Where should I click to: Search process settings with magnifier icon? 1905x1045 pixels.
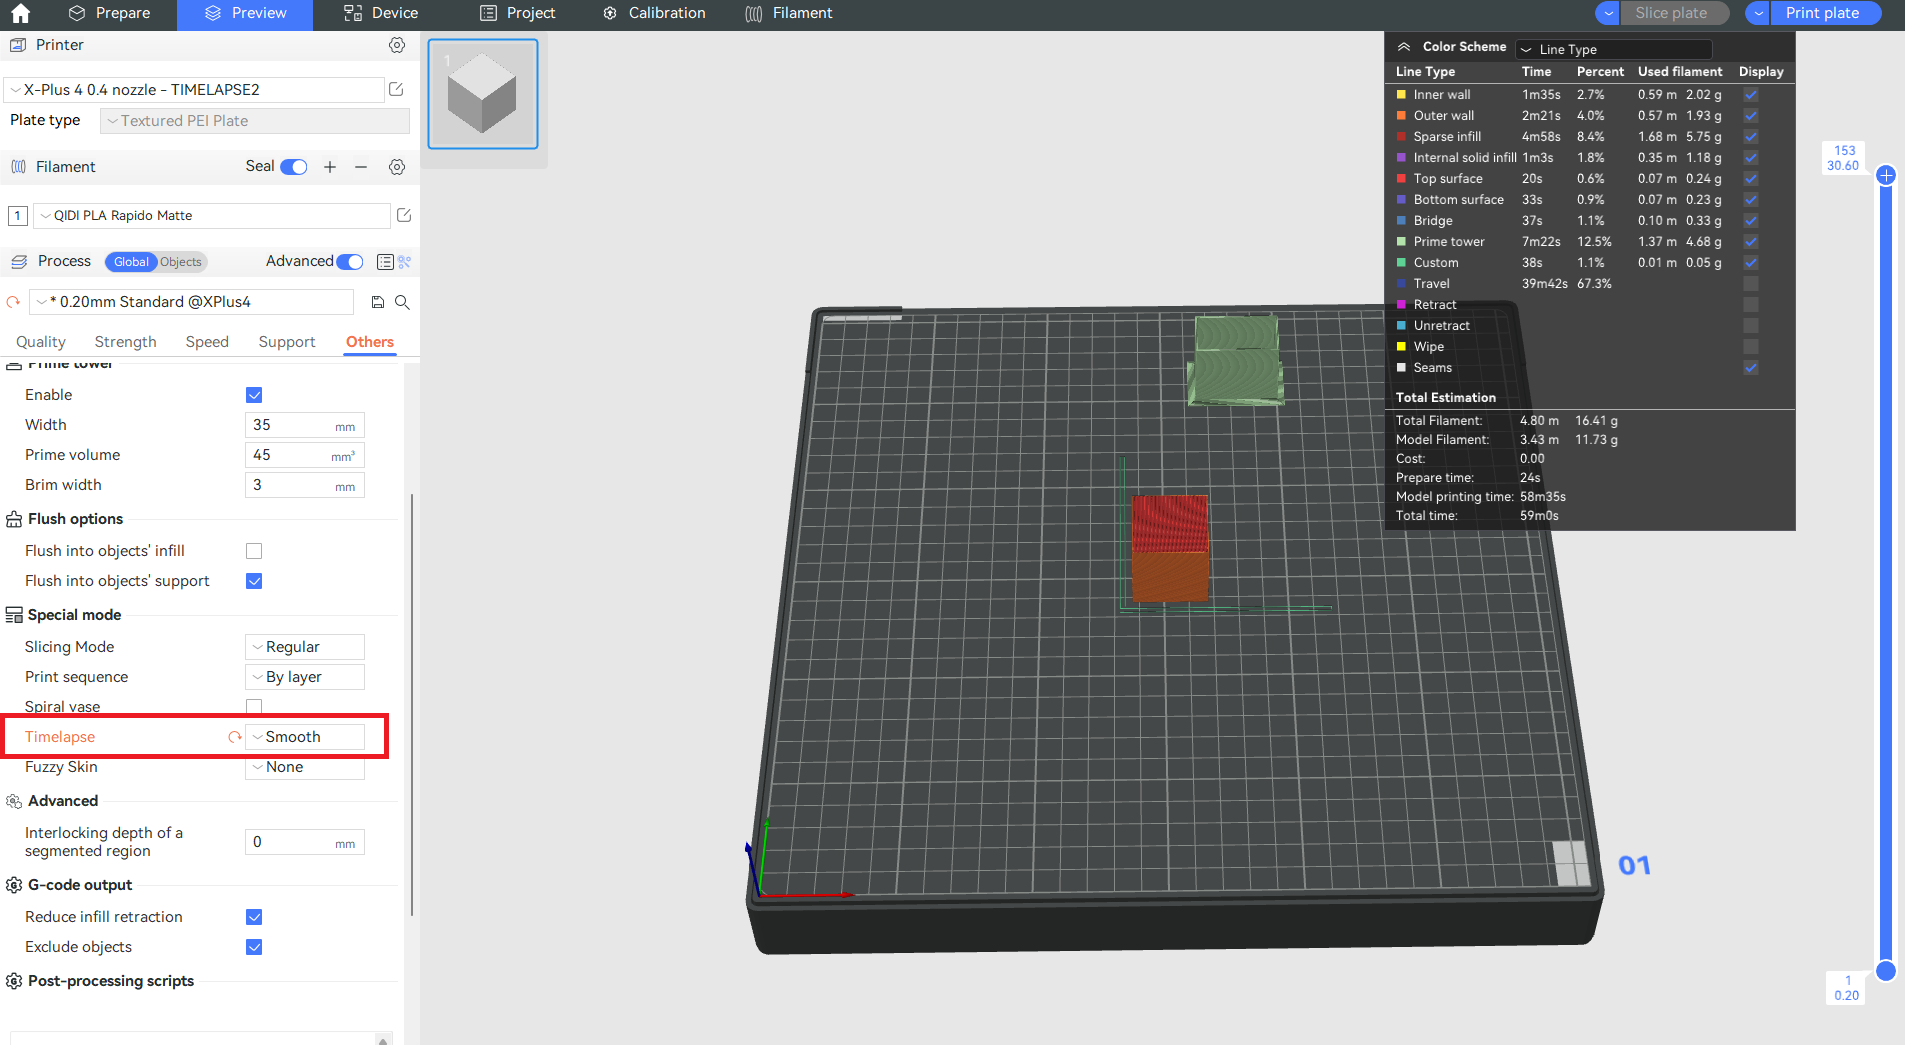click(402, 302)
